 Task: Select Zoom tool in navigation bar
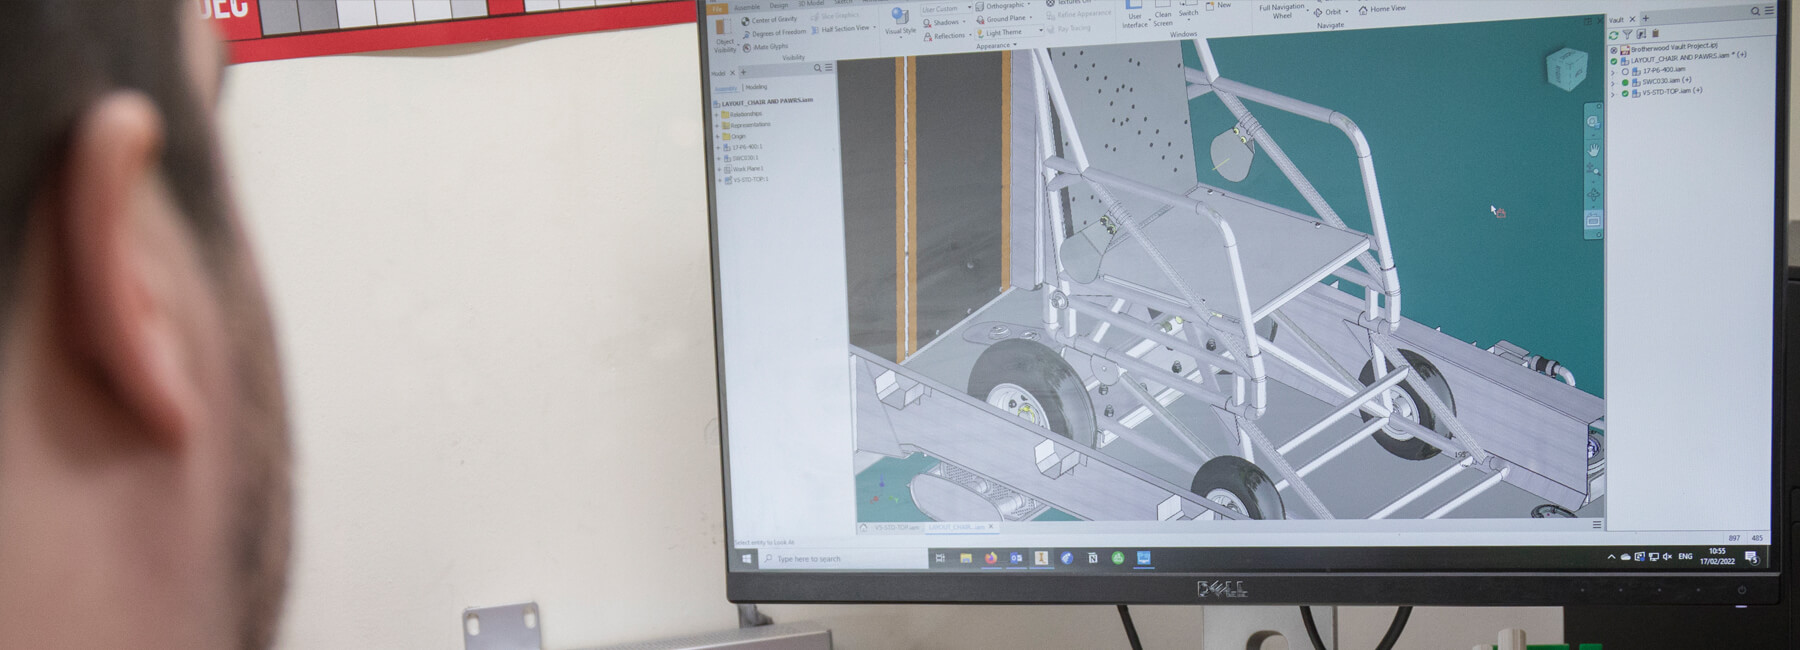coord(1594,169)
